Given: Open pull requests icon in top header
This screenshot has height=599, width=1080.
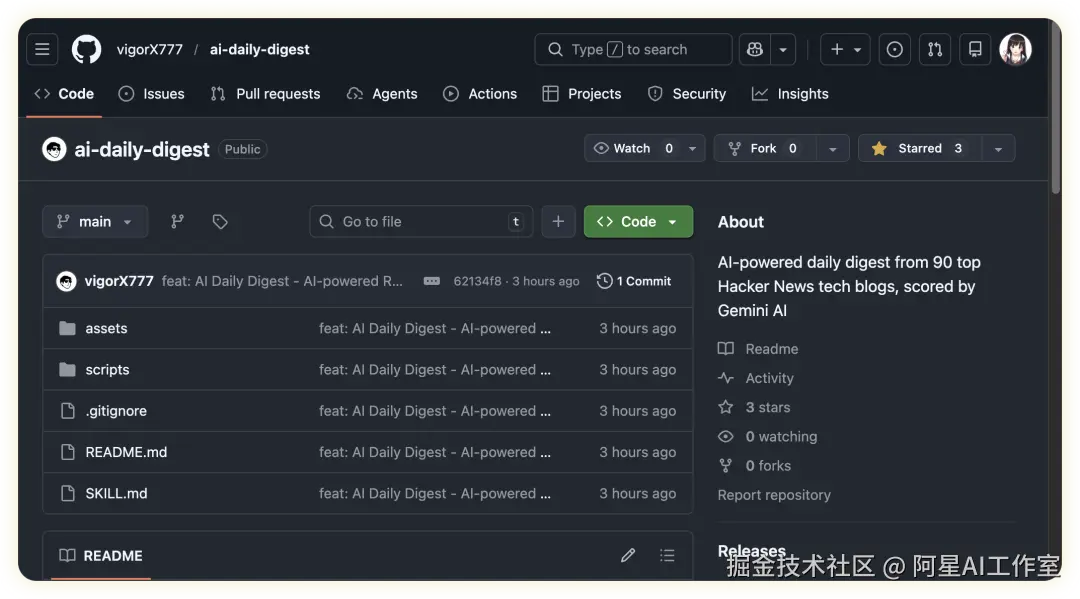Looking at the screenshot, I should pyautogui.click(x=935, y=50).
